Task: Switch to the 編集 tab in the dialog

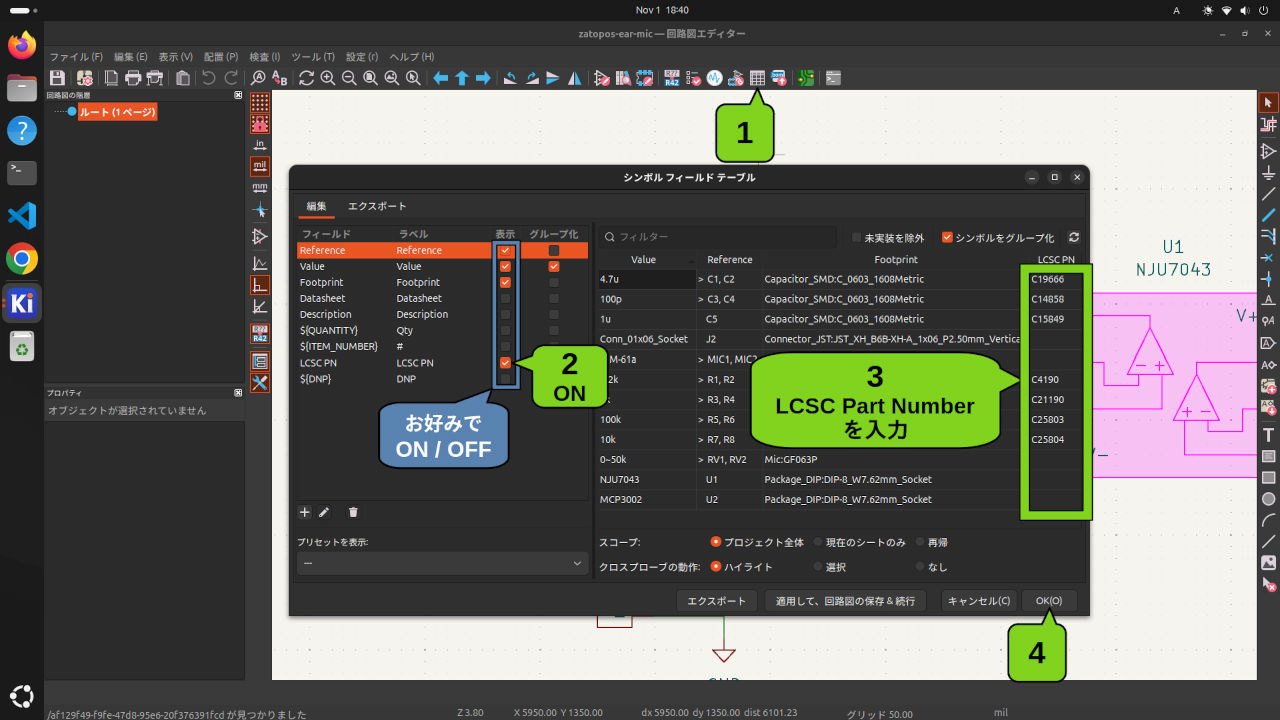Action: [x=316, y=206]
